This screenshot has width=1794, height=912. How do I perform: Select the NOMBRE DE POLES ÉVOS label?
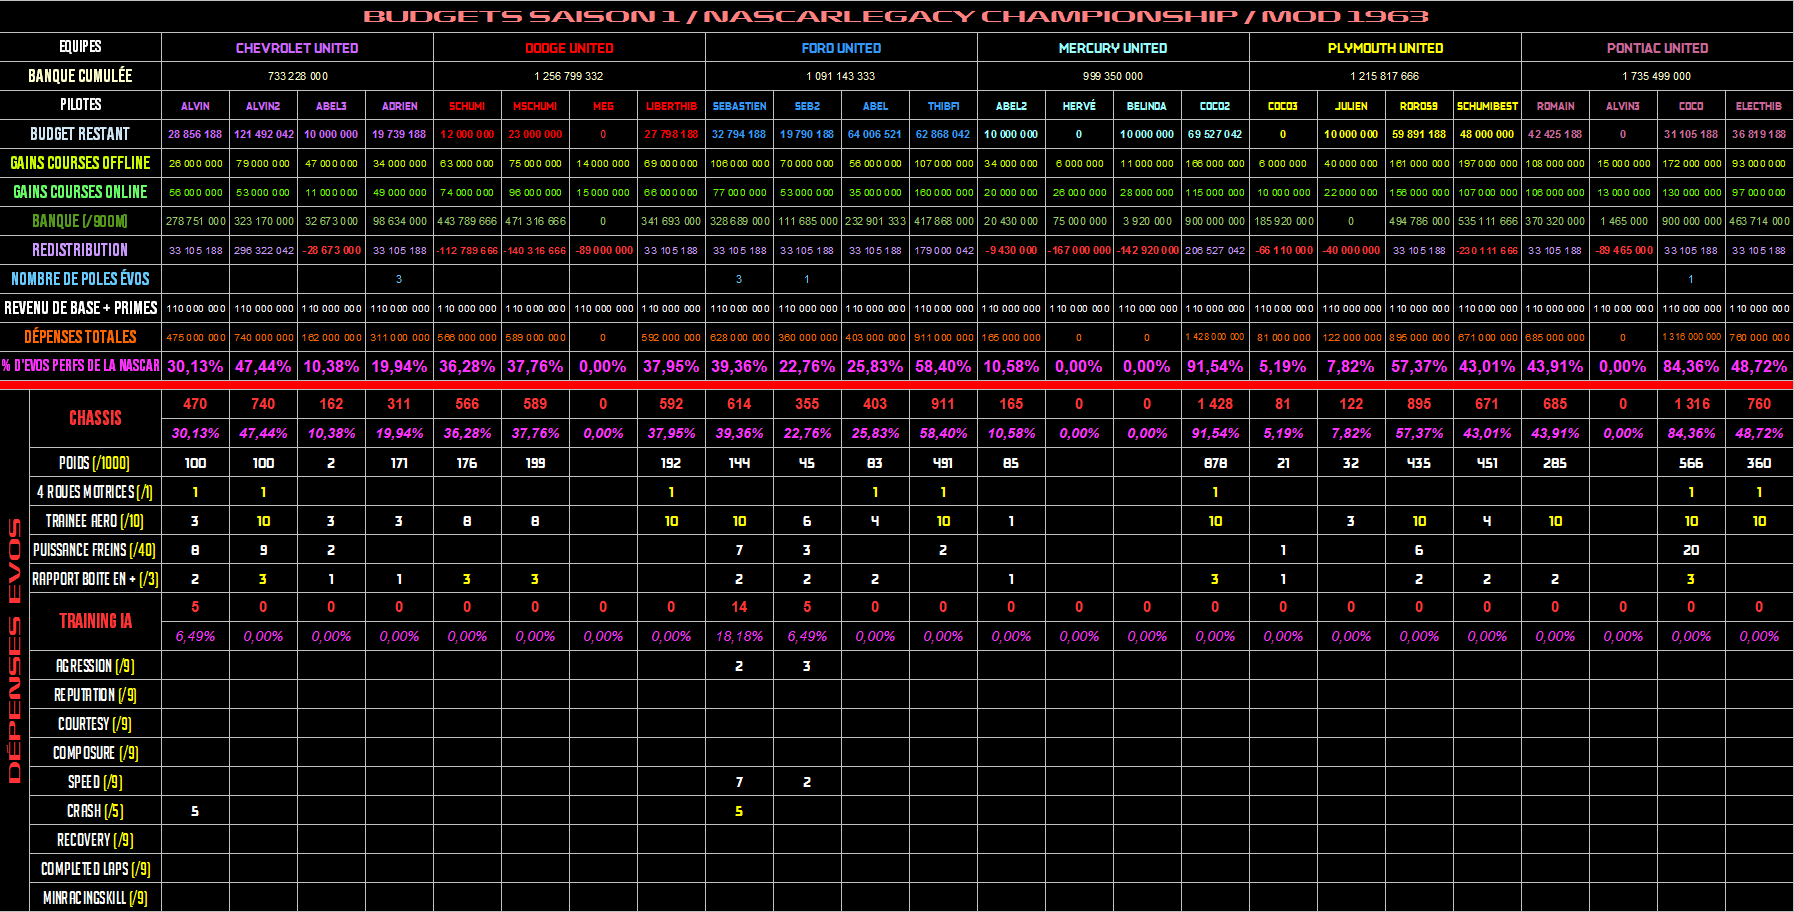click(x=80, y=279)
